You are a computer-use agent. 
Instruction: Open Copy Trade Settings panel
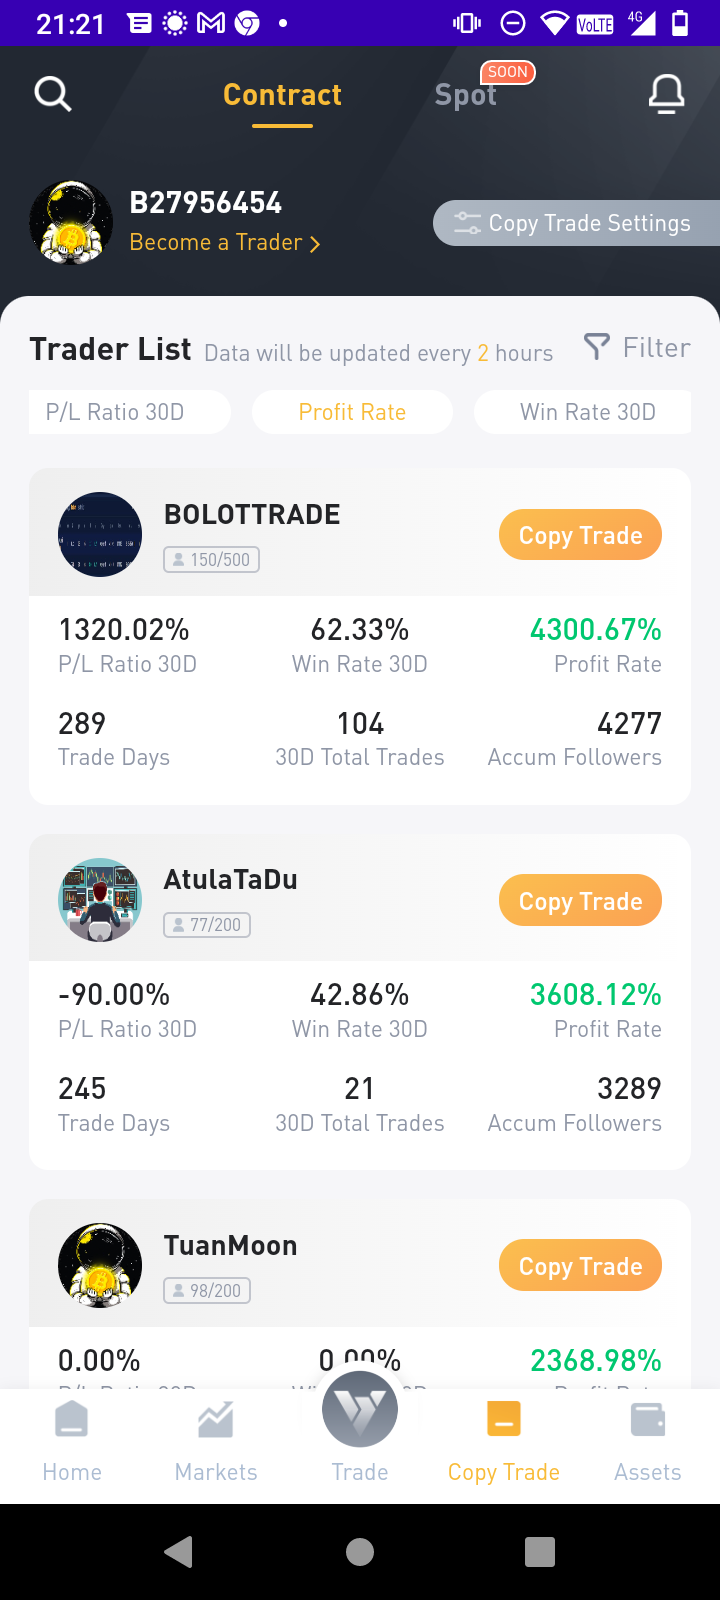[x=577, y=223]
